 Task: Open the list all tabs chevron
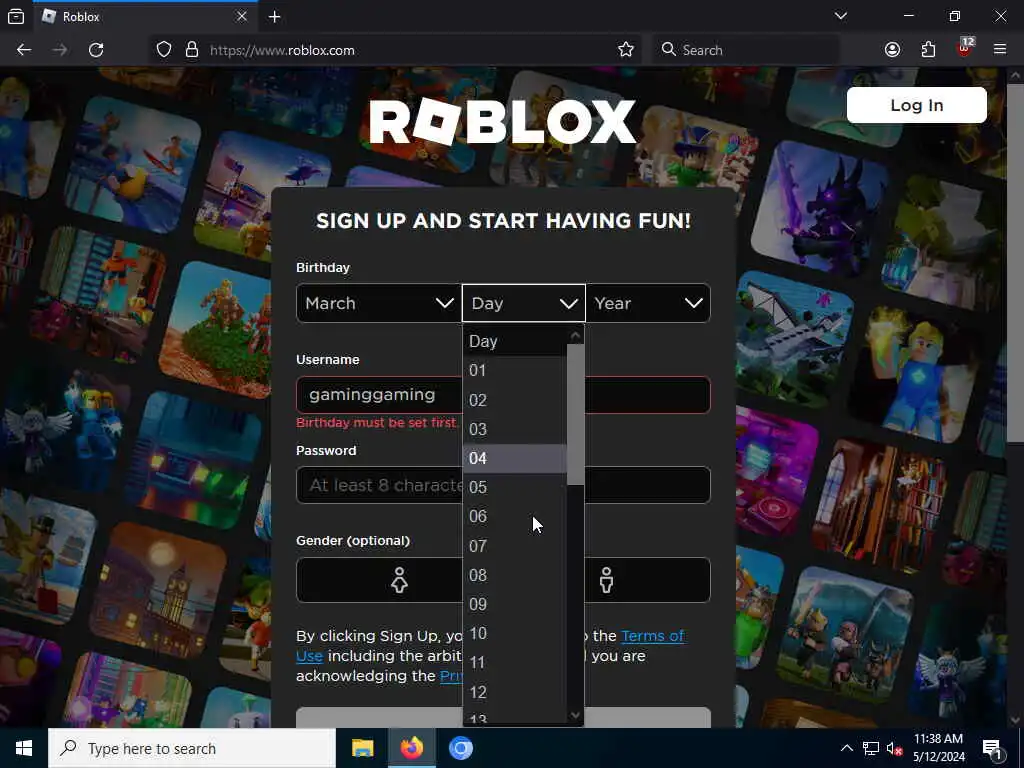pyautogui.click(x=840, y=16)
